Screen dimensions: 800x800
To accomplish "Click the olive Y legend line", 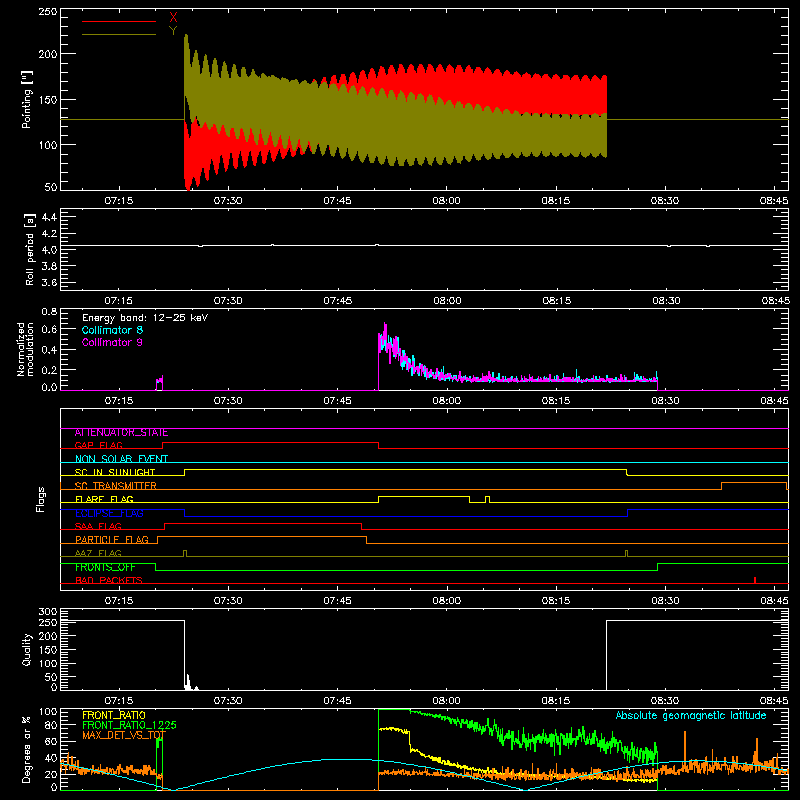I will (x=118, y=35).
